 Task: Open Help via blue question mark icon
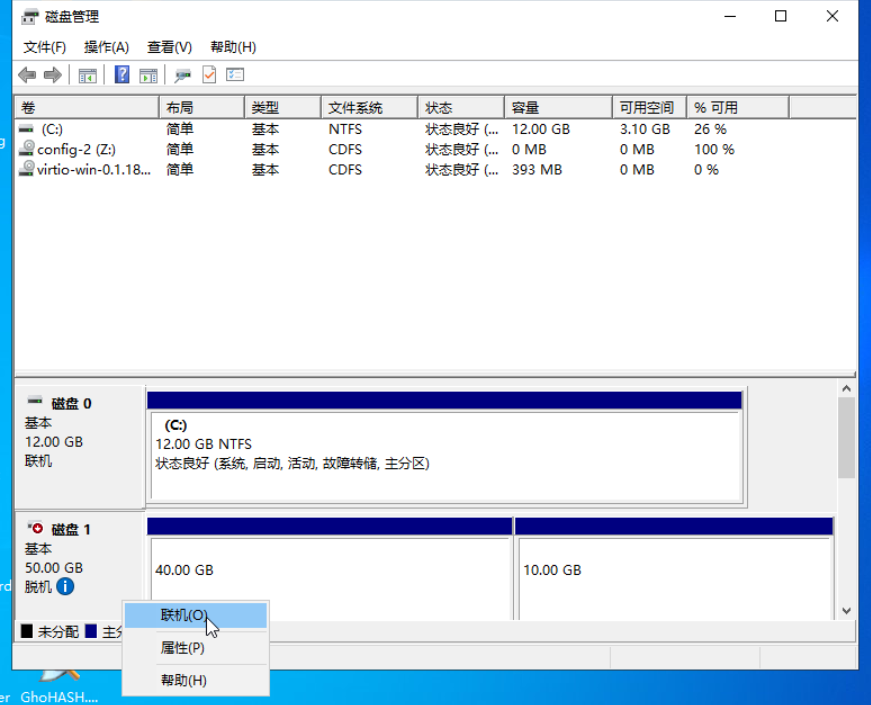(122, 75)
